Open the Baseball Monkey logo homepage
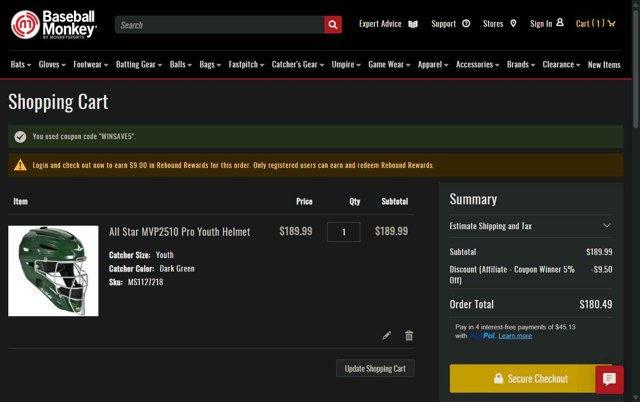Image resolution: width=640 pixels, height=402 pixels. coord(54,24)
